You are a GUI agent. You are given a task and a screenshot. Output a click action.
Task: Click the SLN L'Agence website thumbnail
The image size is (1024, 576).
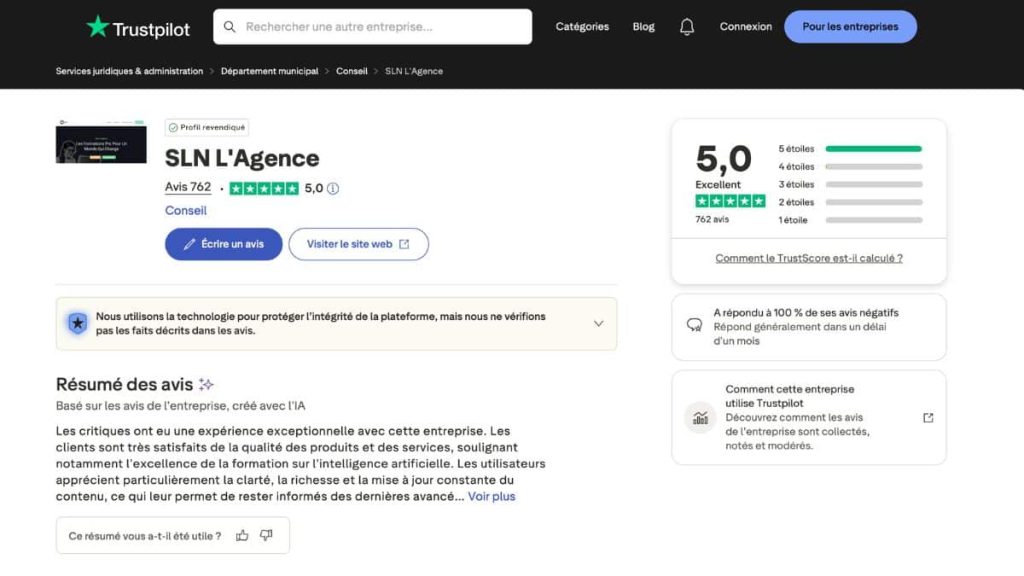pyautogui.click(x=101, y=141)
